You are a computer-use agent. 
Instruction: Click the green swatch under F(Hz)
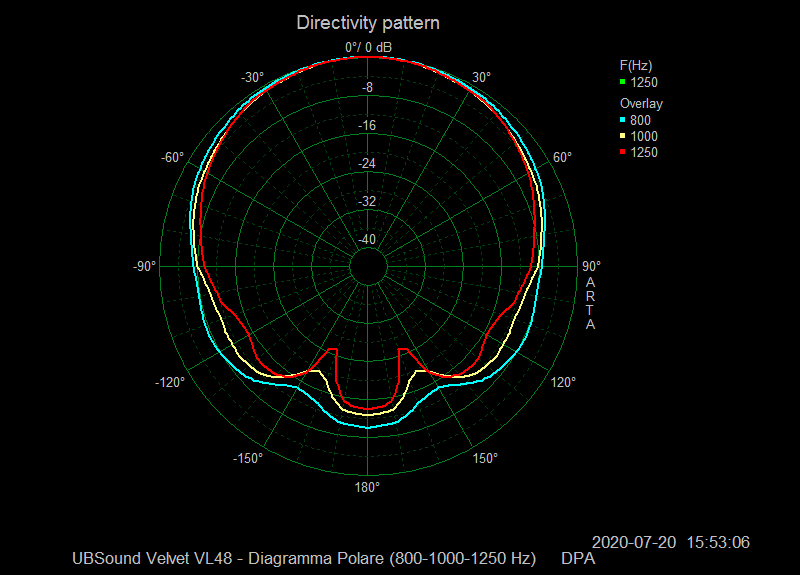click(x=622, y=82)
